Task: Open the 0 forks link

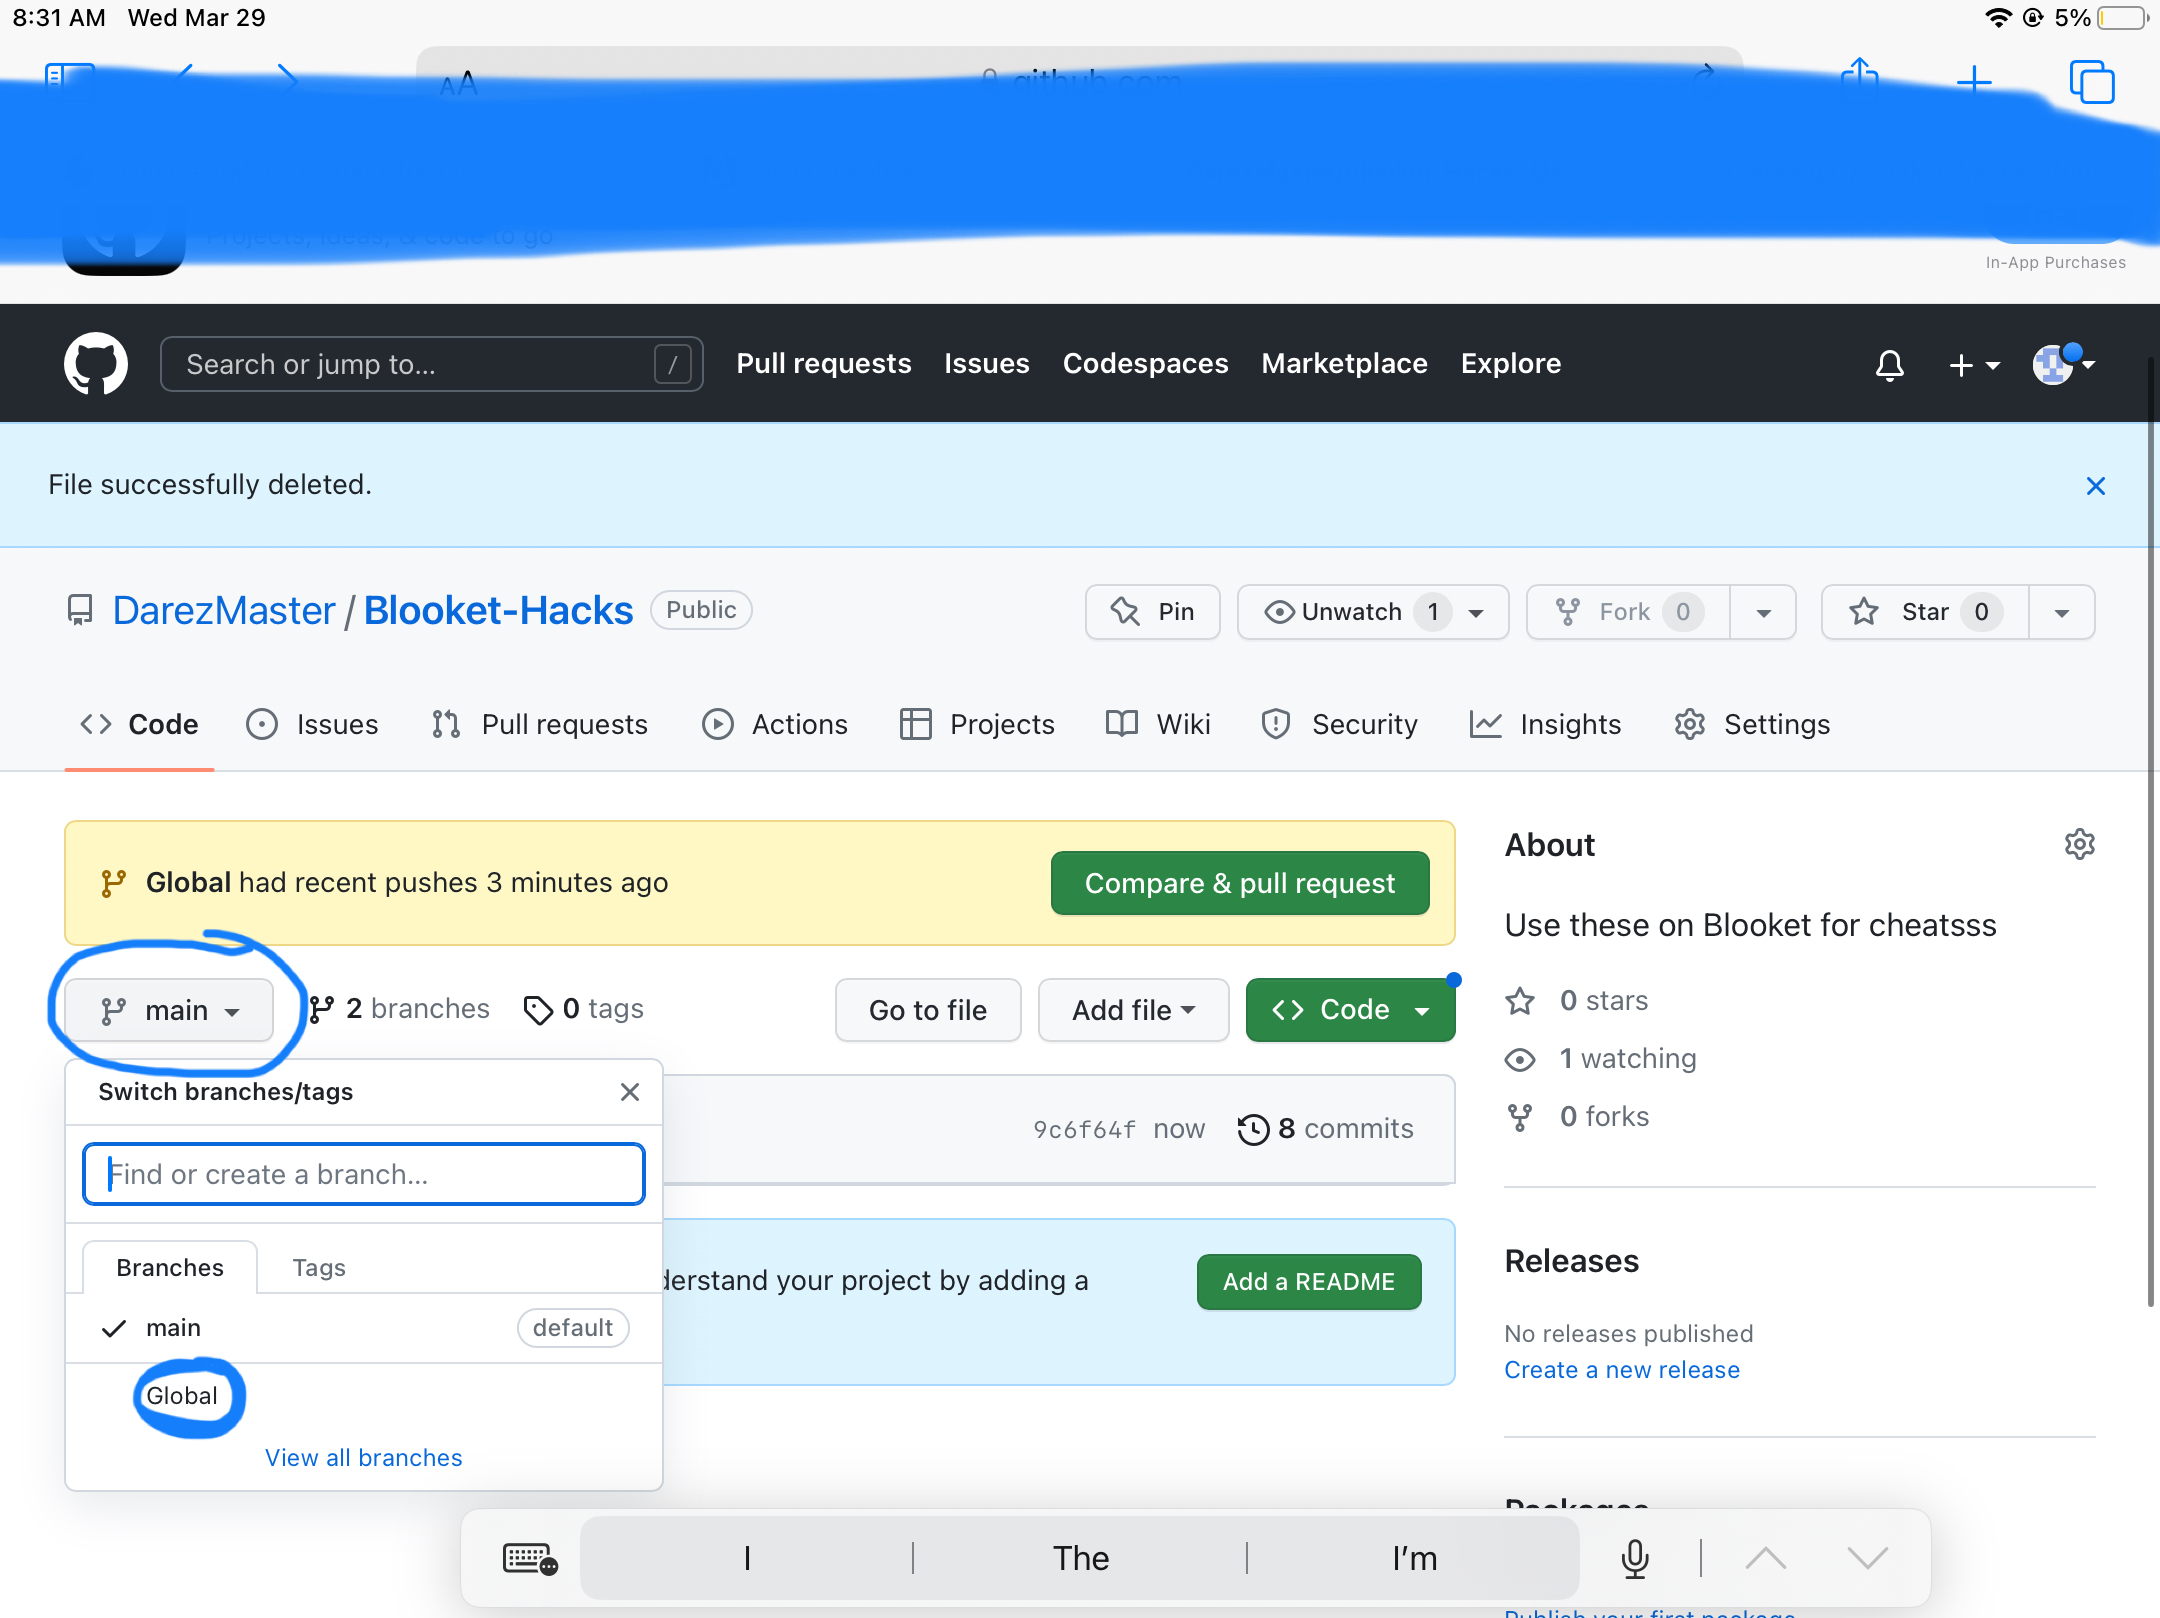Action: coord(1578,1117)
